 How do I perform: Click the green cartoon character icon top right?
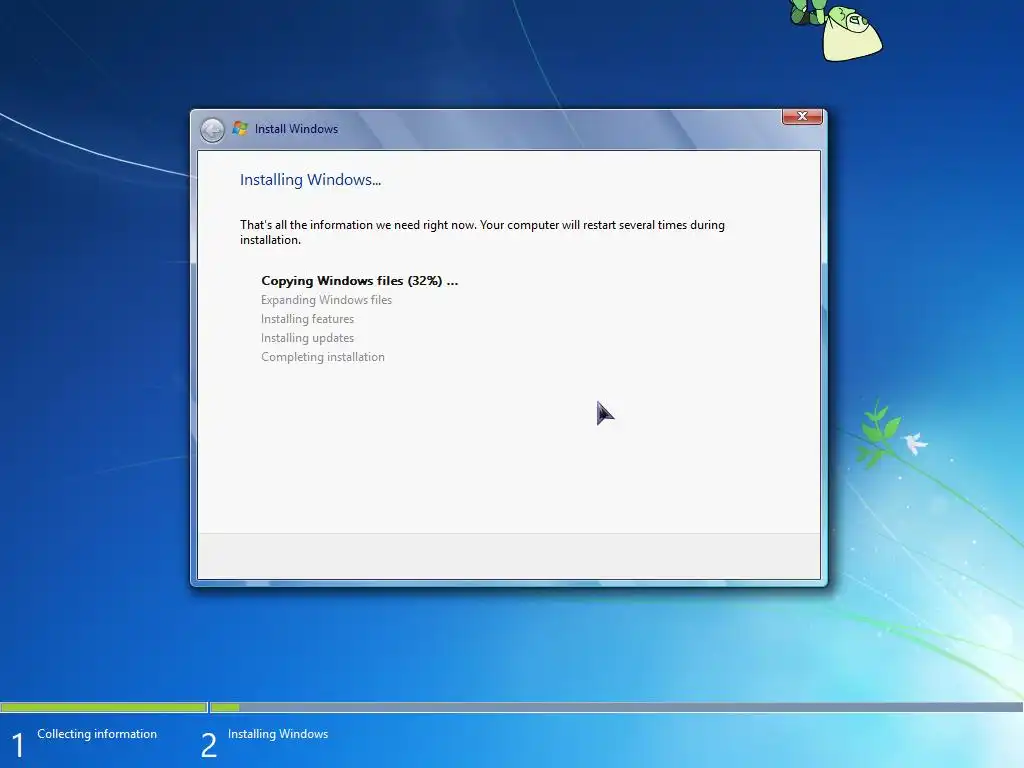836,30
